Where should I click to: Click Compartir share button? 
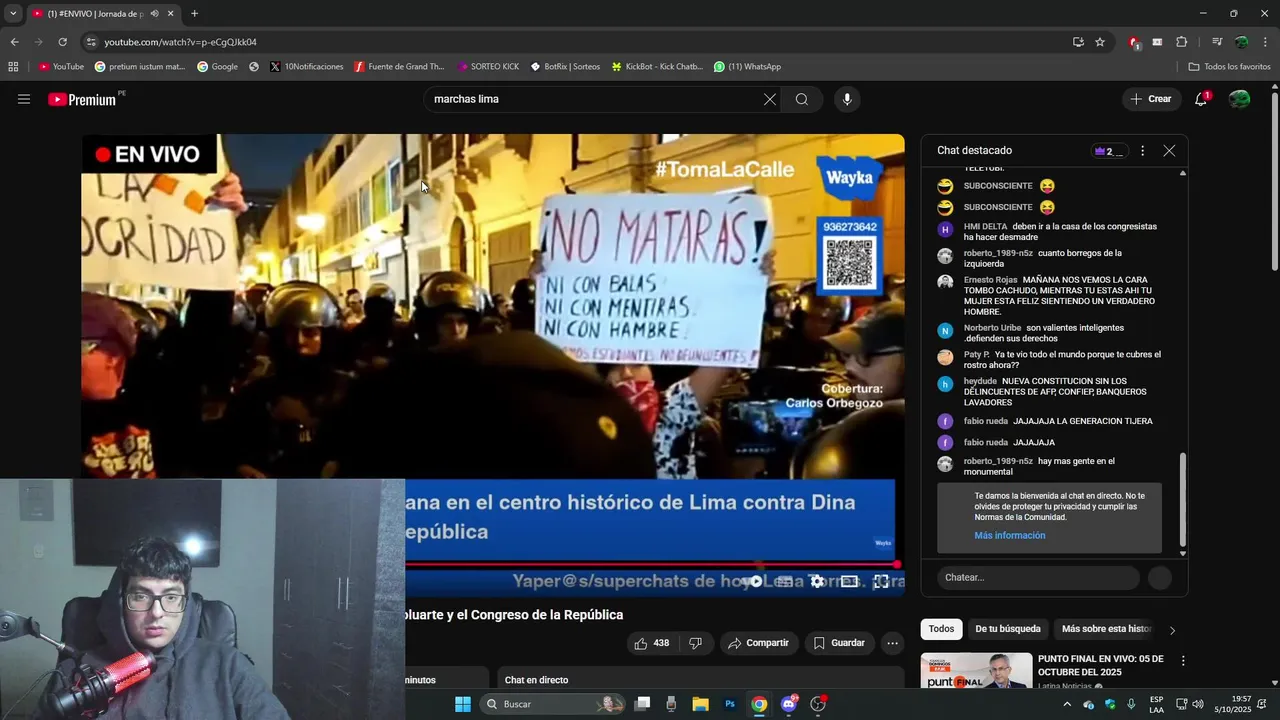point(758,643)
